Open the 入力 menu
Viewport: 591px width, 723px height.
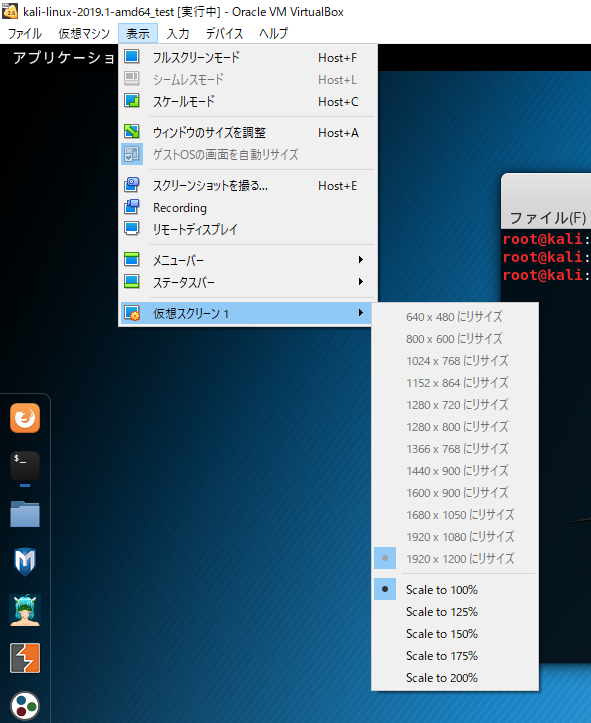[x=178, y=33]
